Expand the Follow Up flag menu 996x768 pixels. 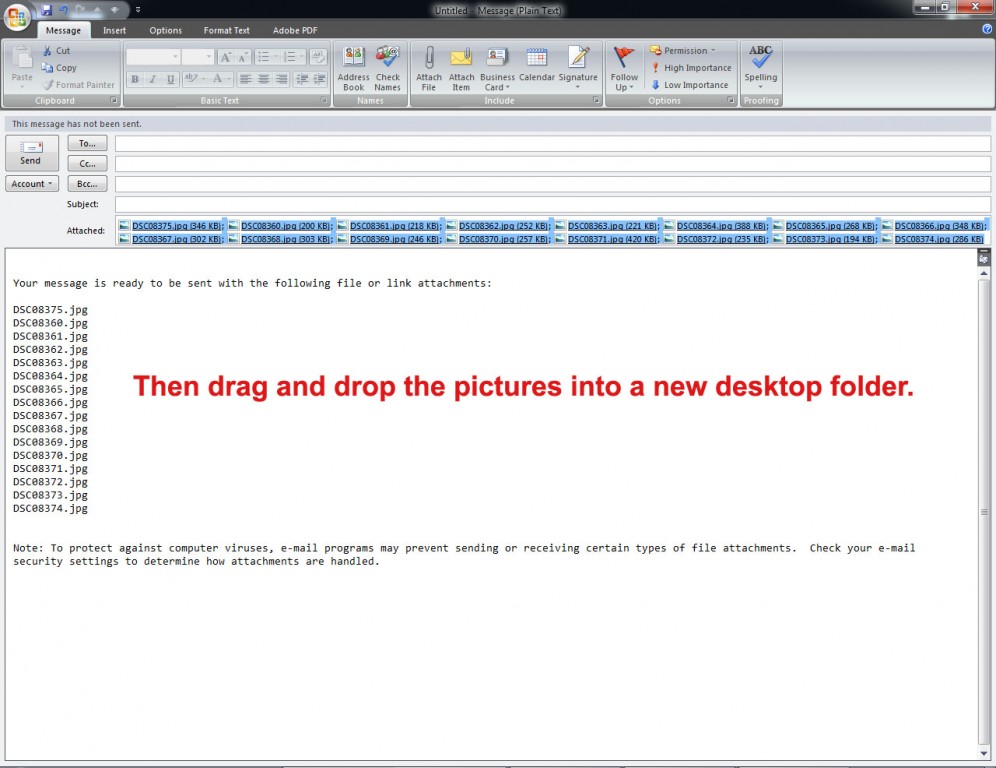click(624, 68)
